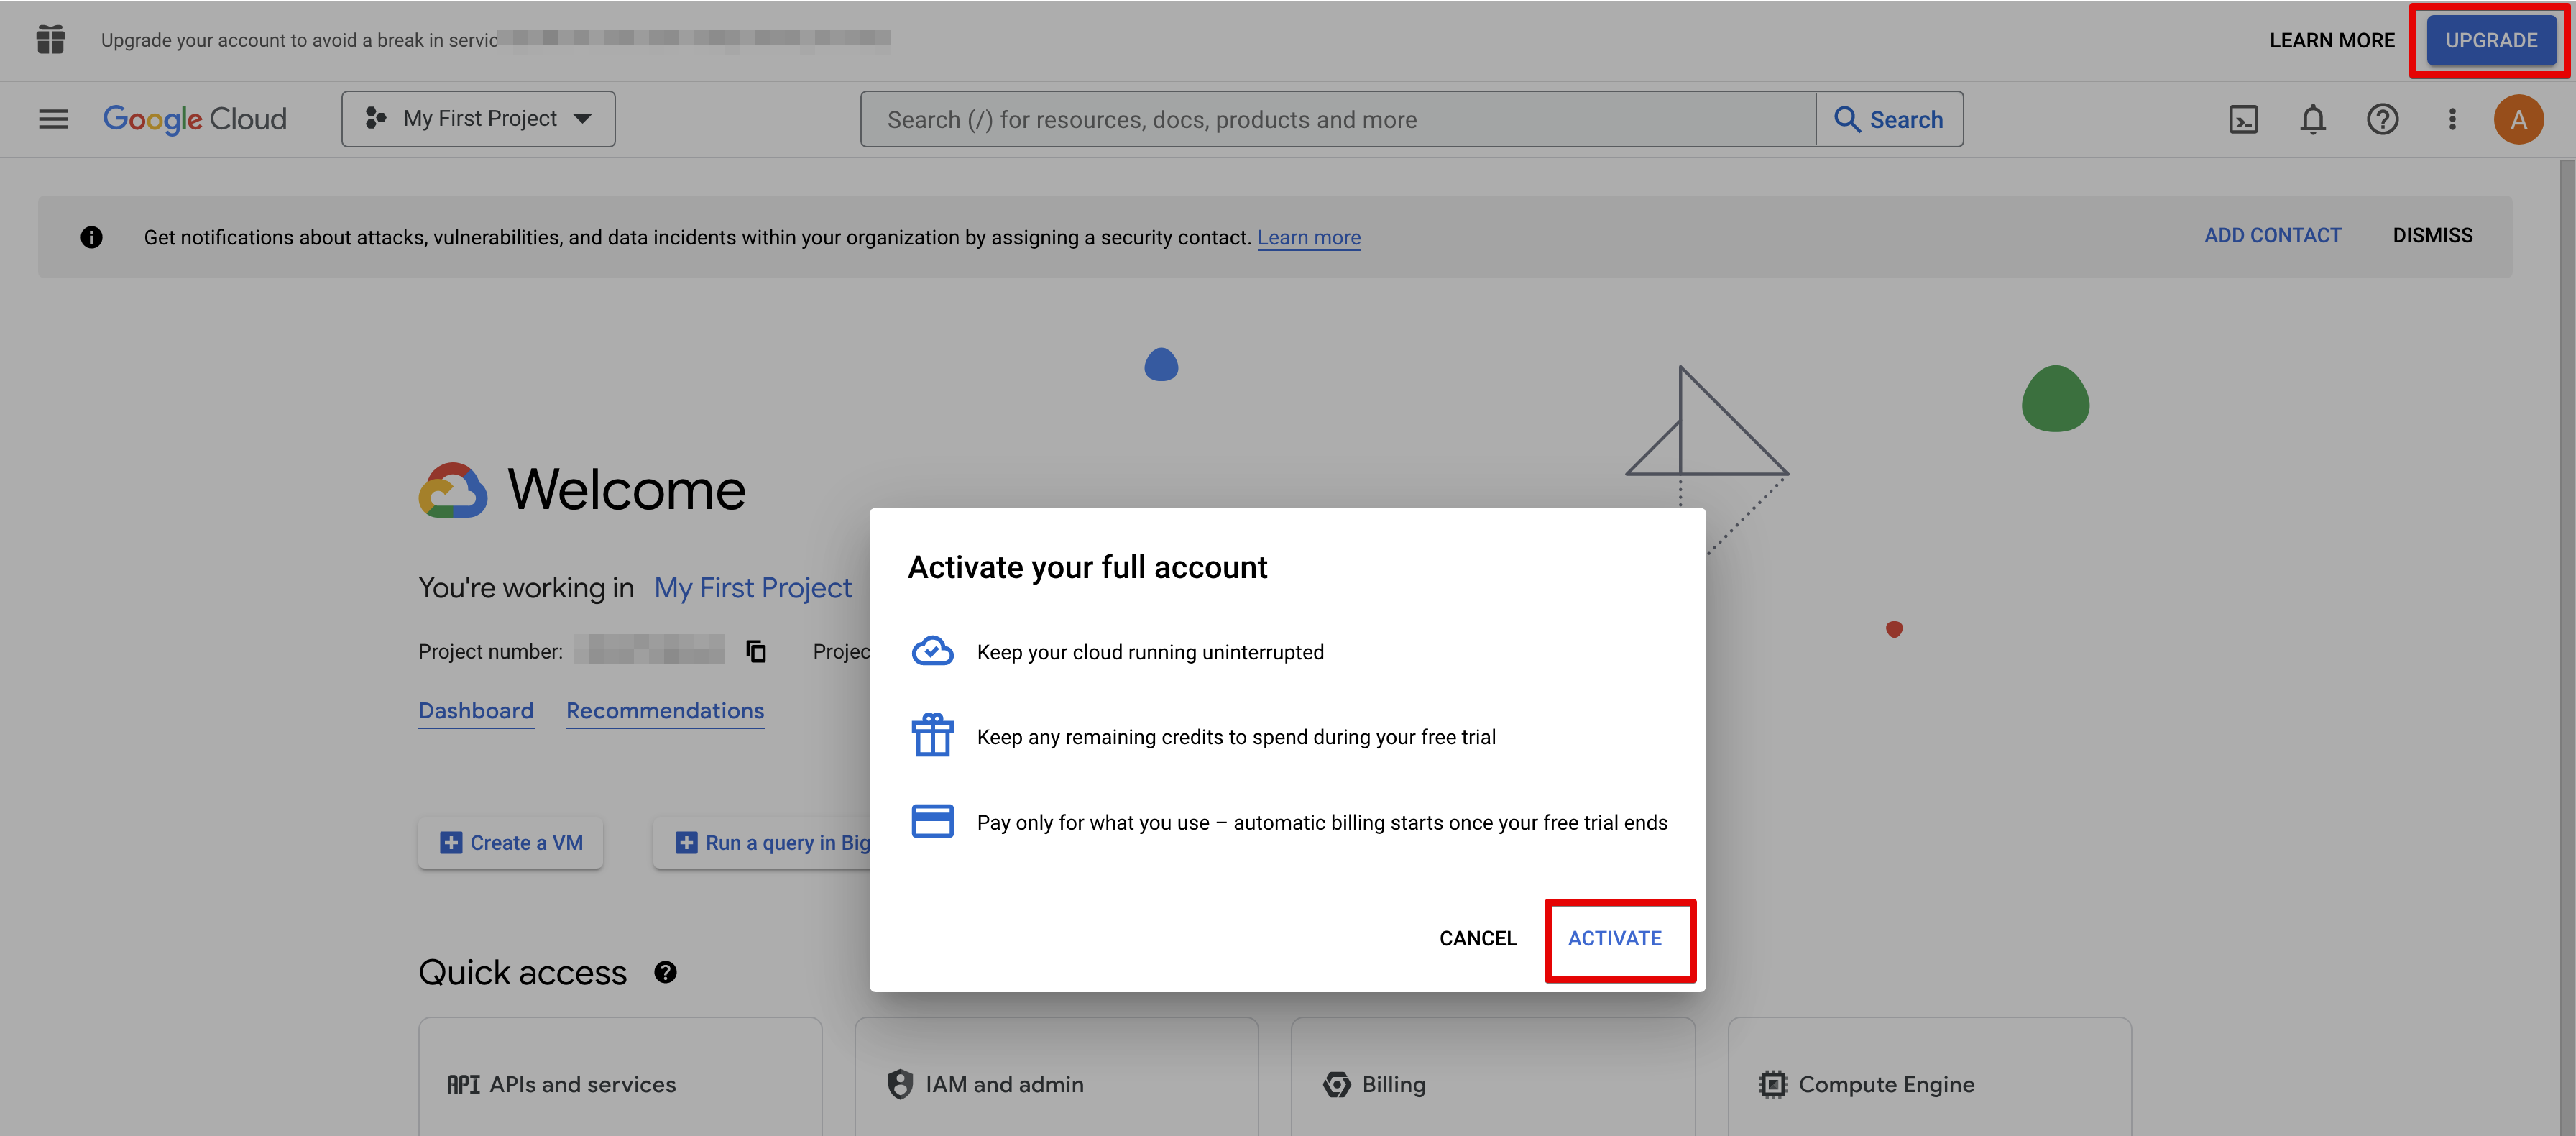Click the Google Cloud logo

(195, 119)
